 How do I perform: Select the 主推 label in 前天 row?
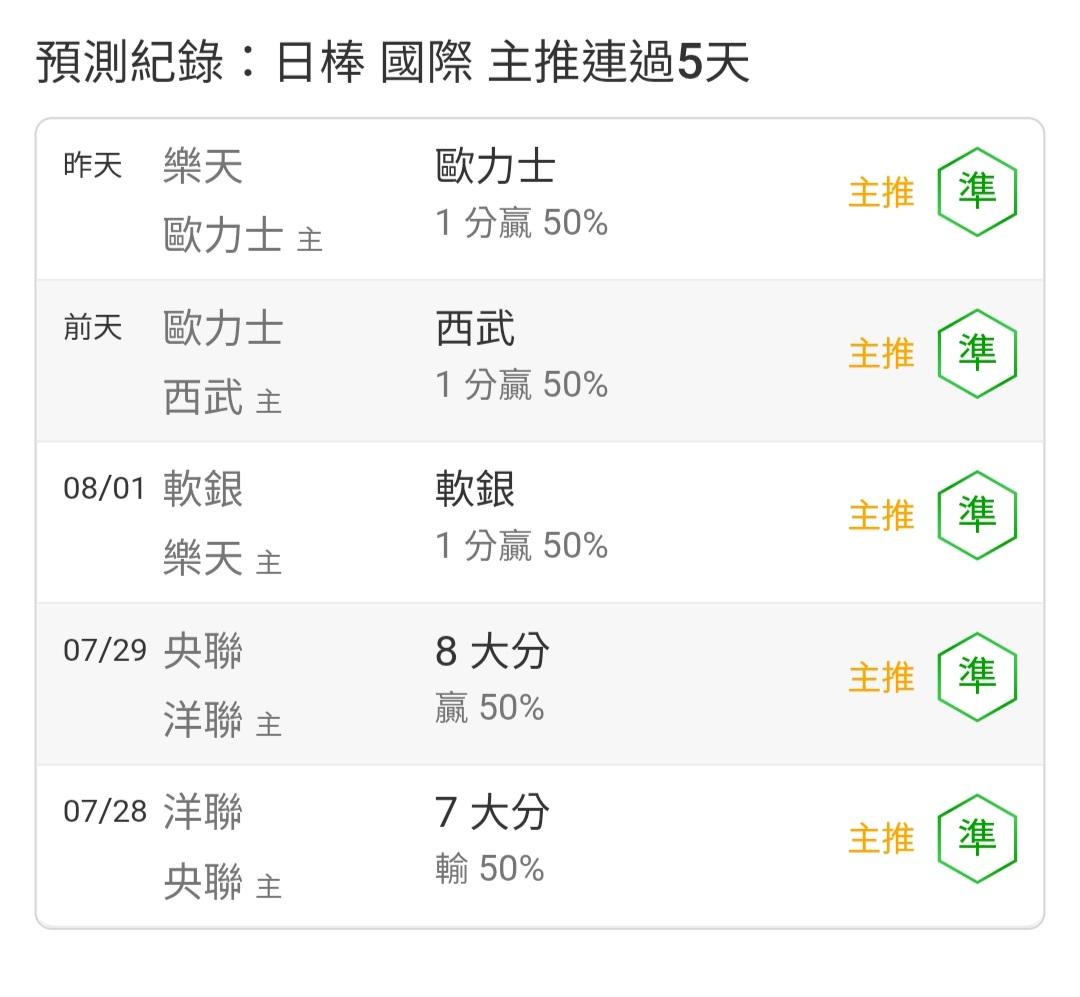881,354
